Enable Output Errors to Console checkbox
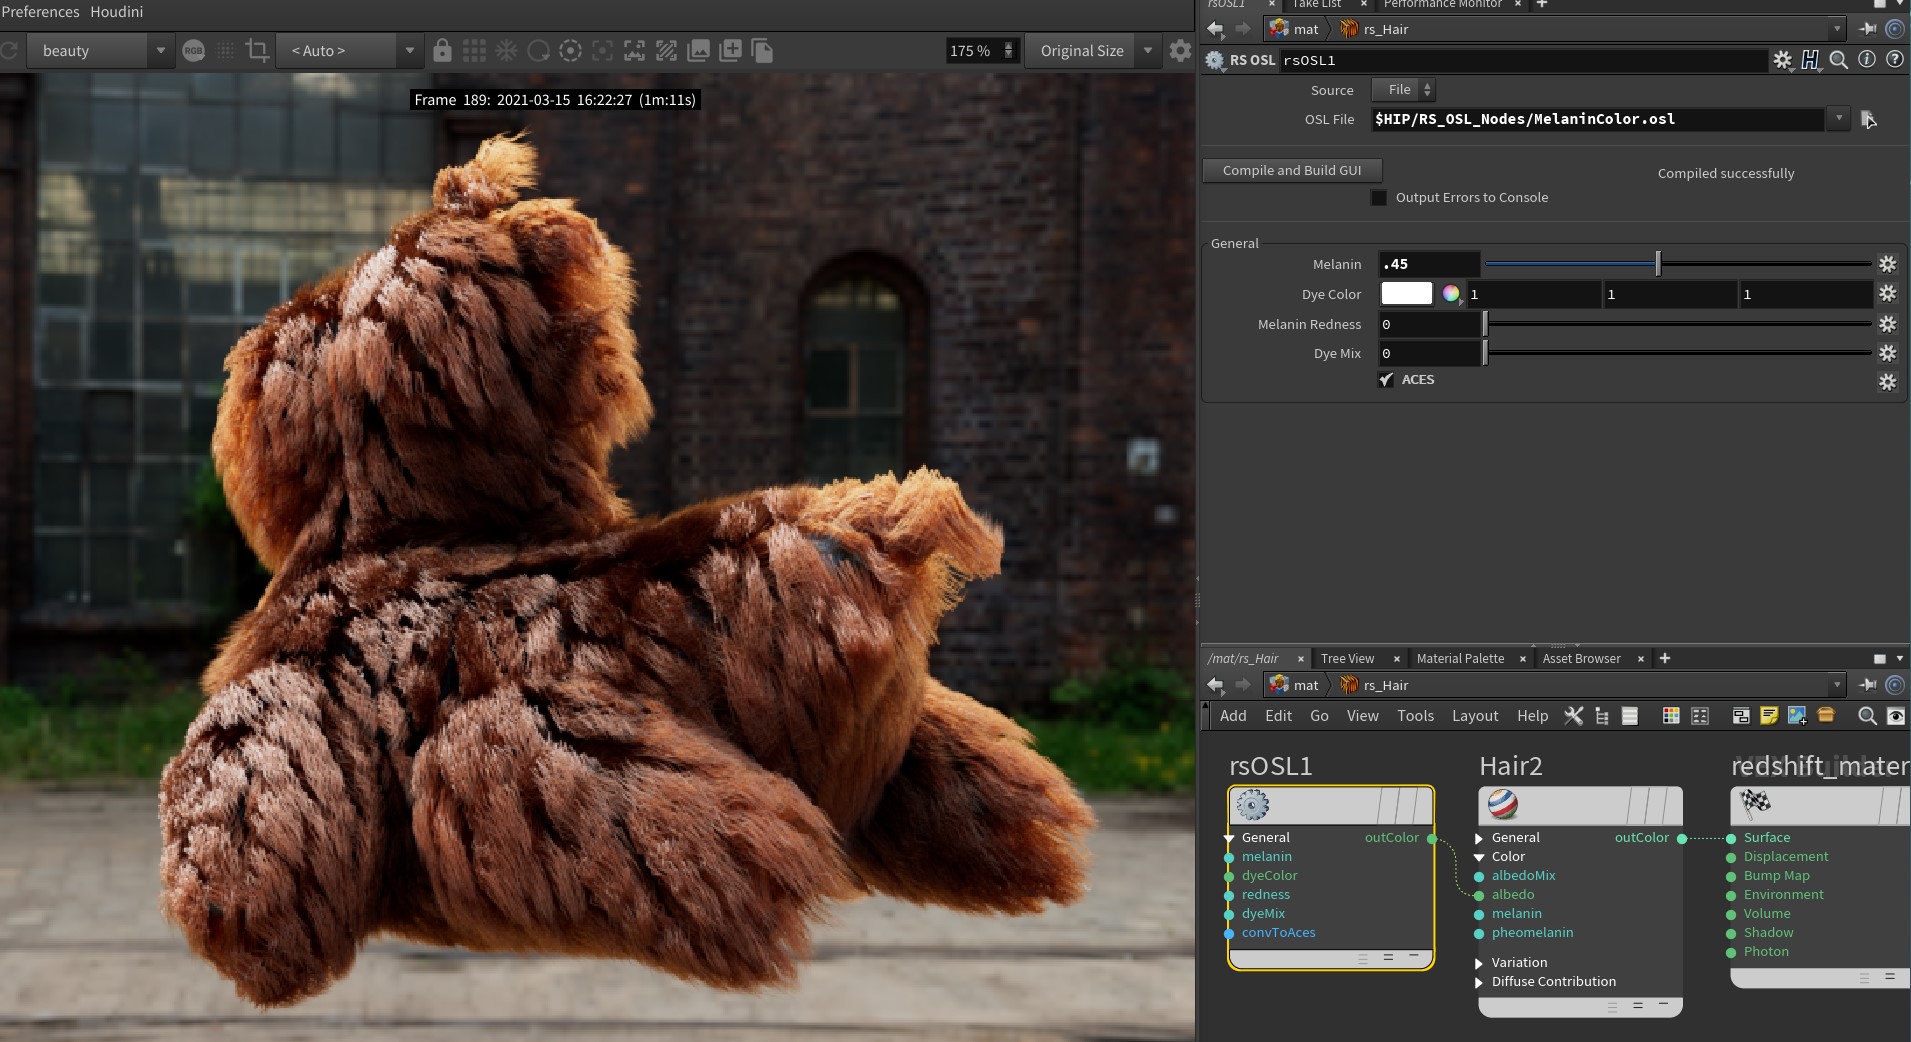The width and height of the screenshot is (1911, 1042). point(1379,198)
